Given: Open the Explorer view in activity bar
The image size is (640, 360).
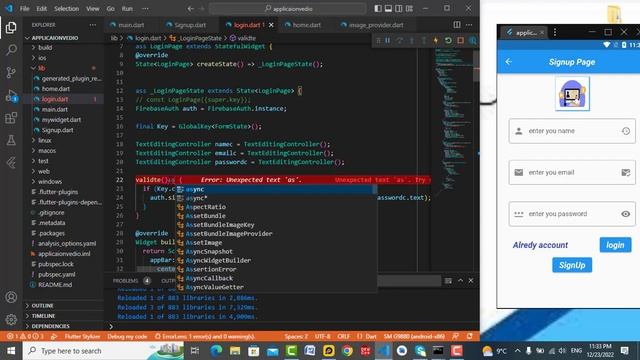Looking at the screenshot, I should click(11, 27).
